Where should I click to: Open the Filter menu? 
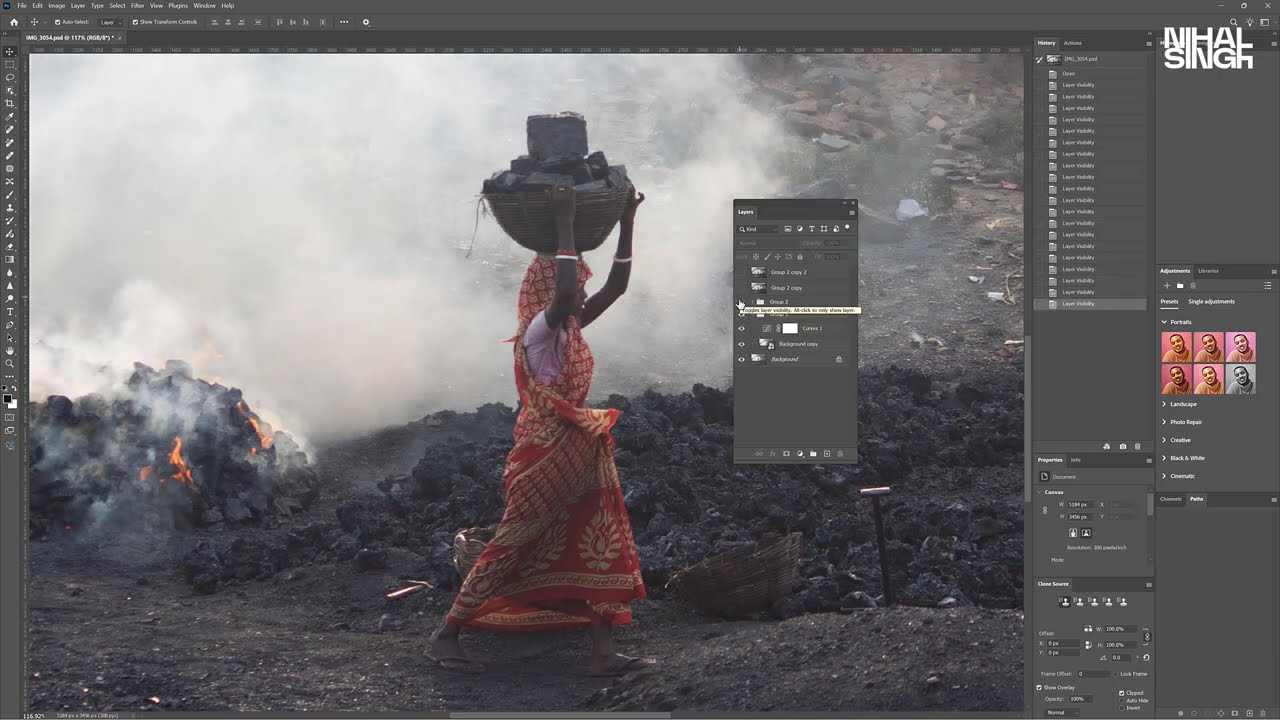(137, 5)
